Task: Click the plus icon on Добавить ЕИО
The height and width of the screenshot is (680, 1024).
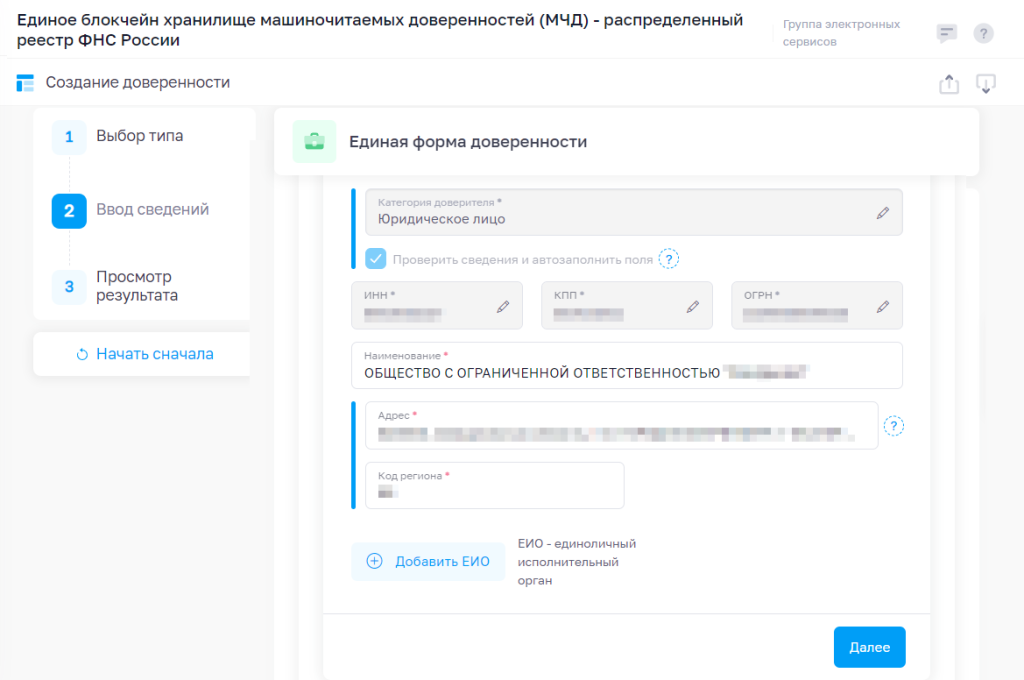Action: (x=374, y=561)
